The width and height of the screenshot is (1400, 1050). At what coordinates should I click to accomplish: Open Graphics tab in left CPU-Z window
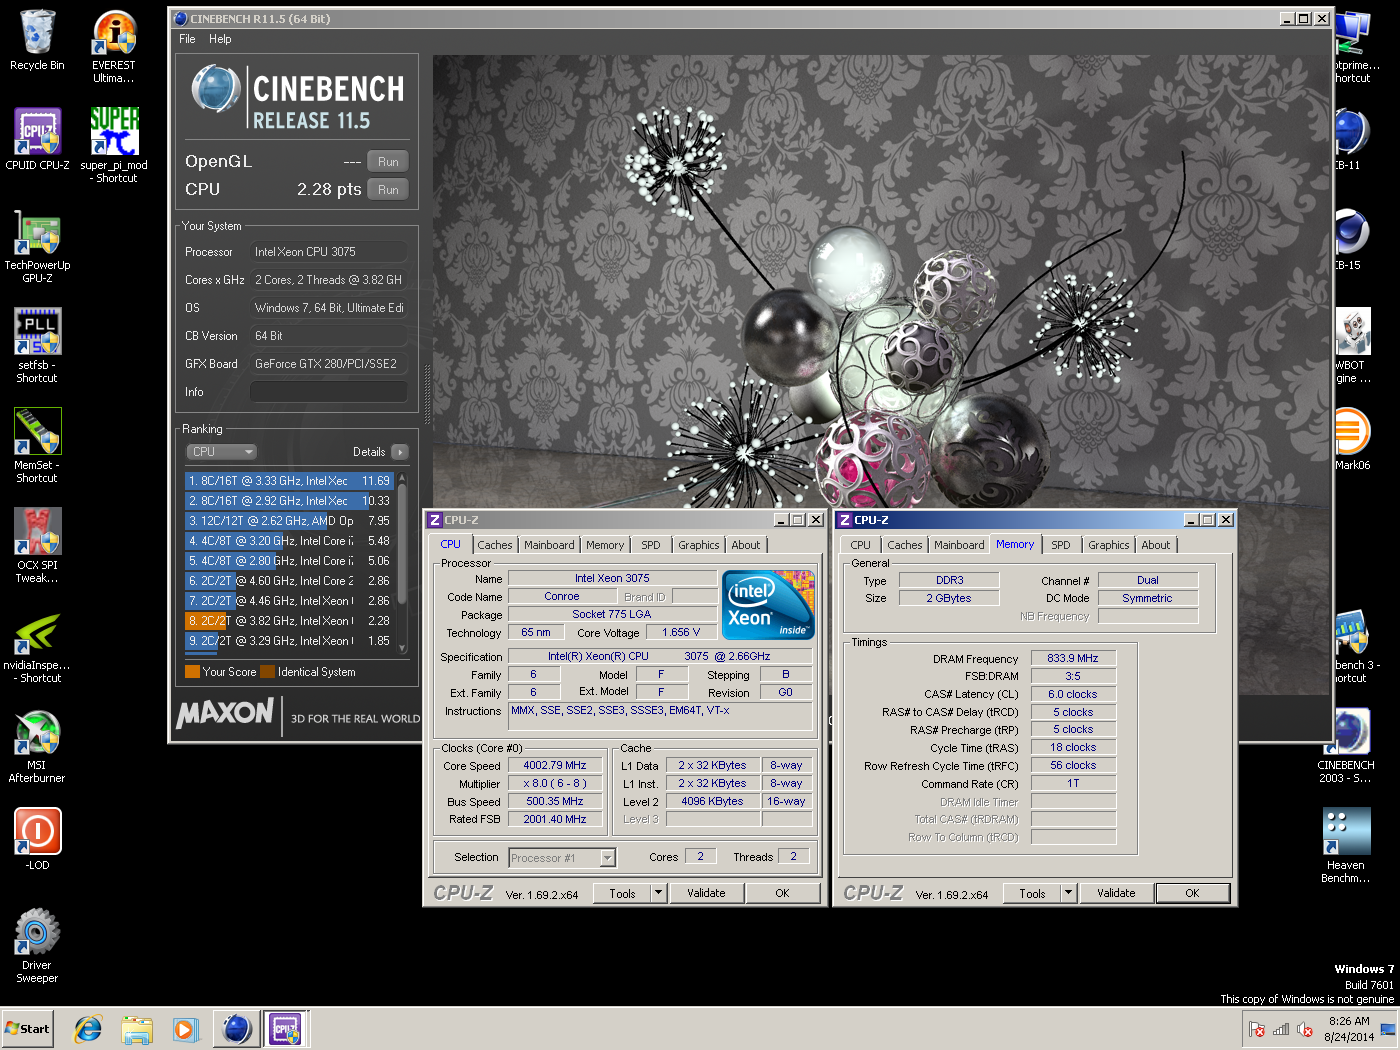(698, 545)
